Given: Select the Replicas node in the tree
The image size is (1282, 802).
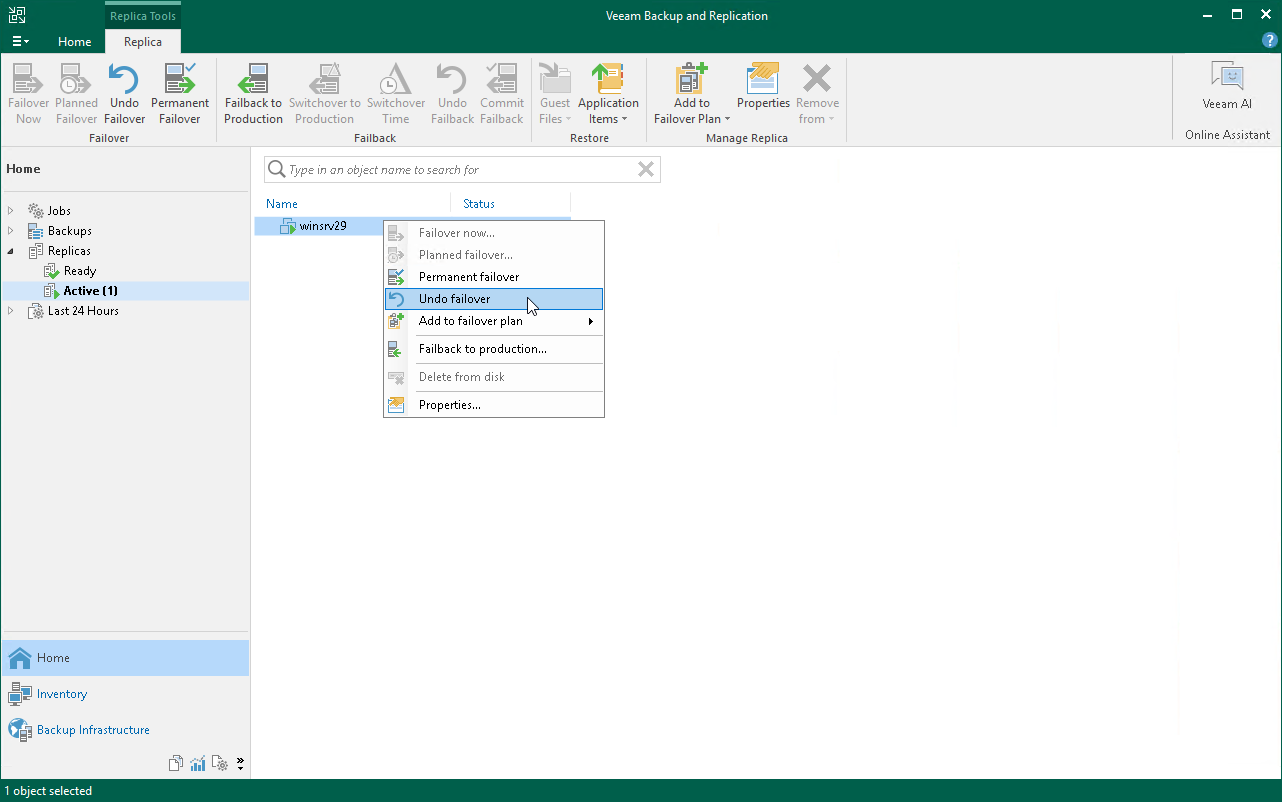Looking at the screenshot, I should [x=69, y=251].
